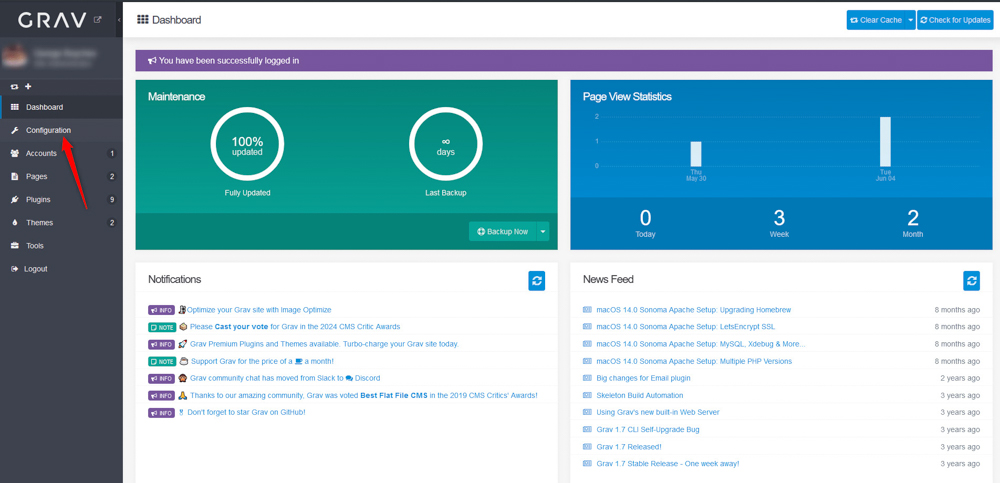Open 'Upgrading Homebrew' news article
1000x483 pixels.
click(693, 309)
